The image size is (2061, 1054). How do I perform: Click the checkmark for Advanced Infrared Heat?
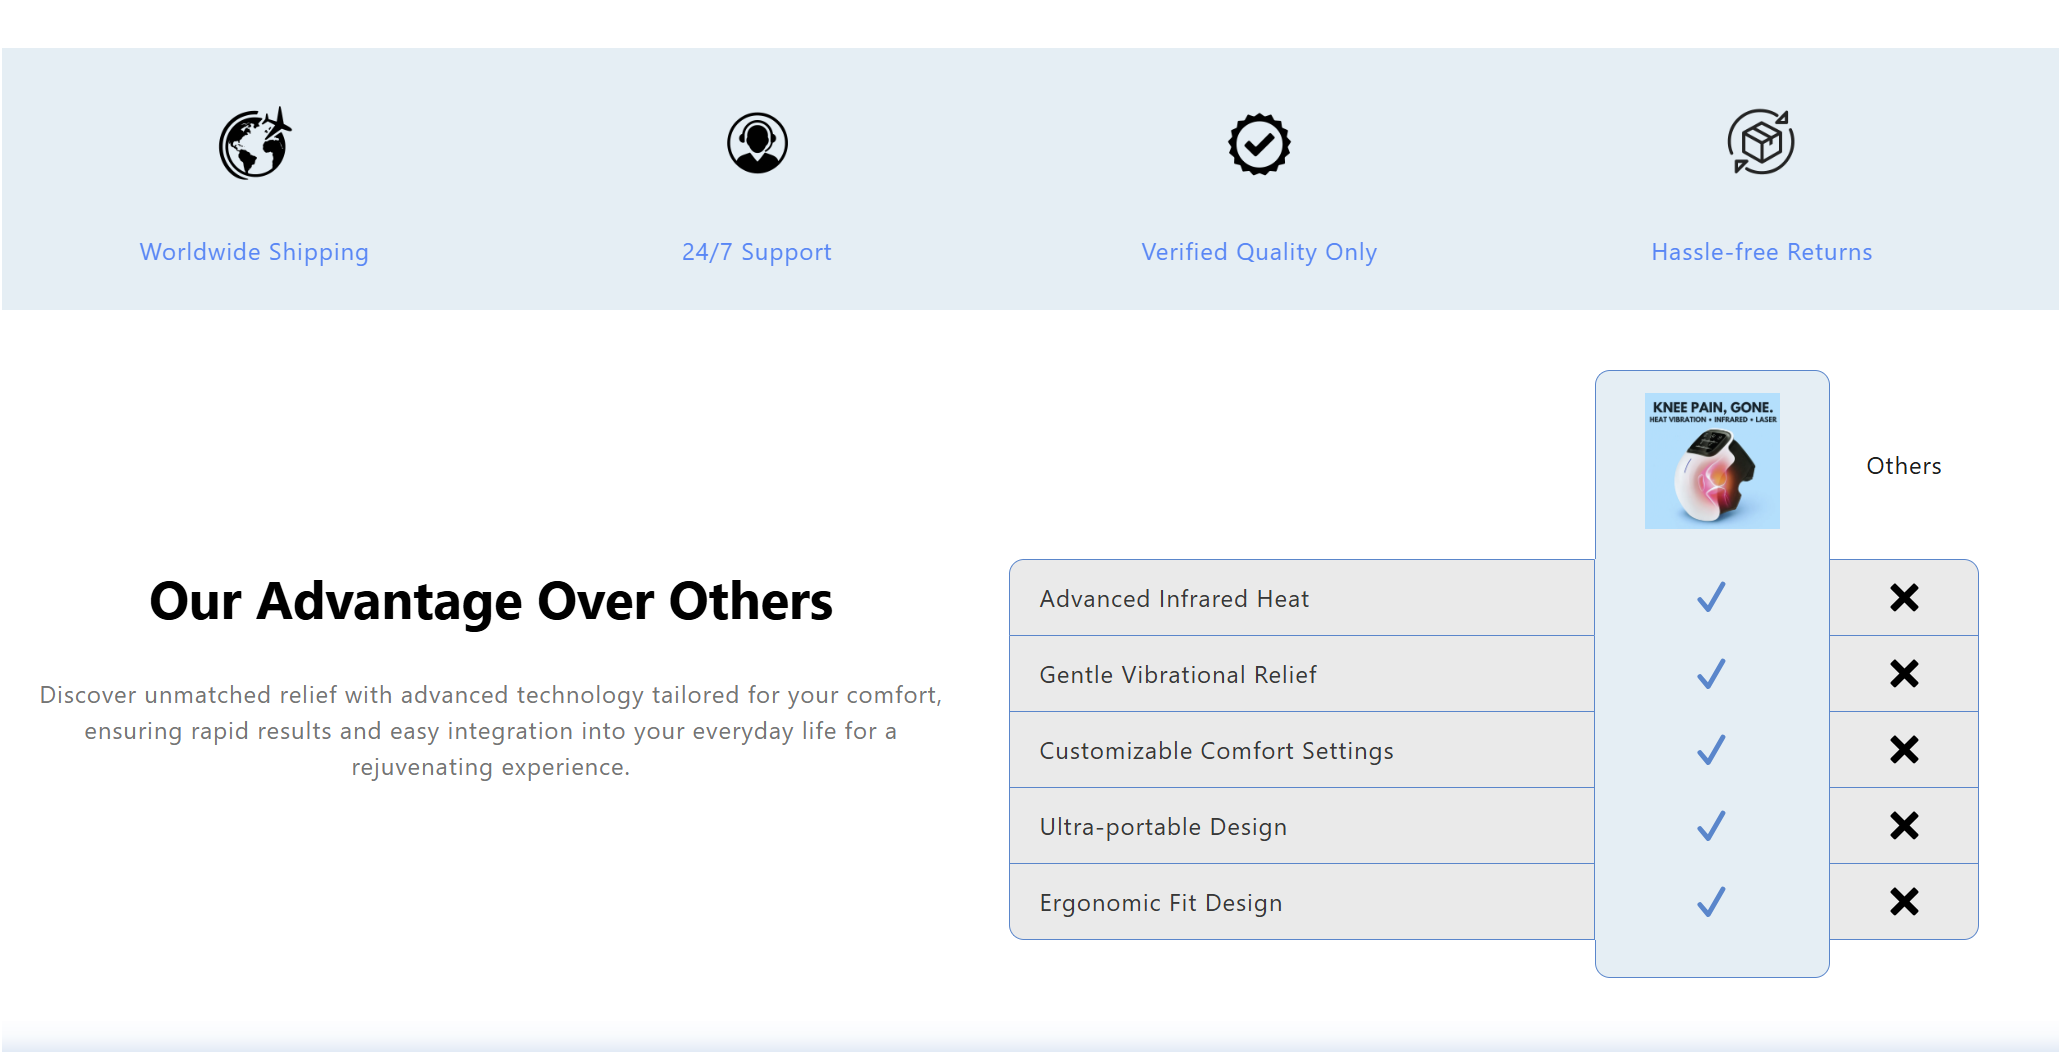point(1711,597)
